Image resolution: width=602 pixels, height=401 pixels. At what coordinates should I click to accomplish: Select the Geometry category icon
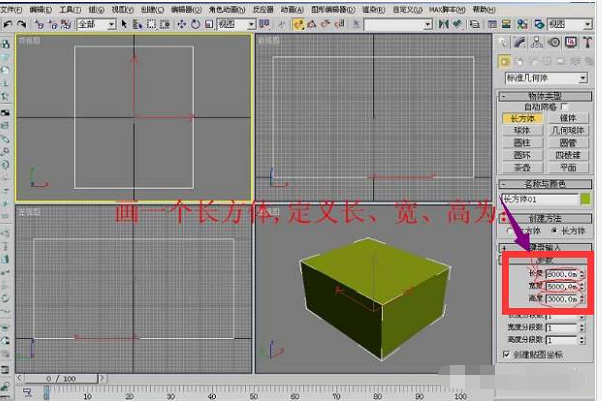tap(504, 61)
